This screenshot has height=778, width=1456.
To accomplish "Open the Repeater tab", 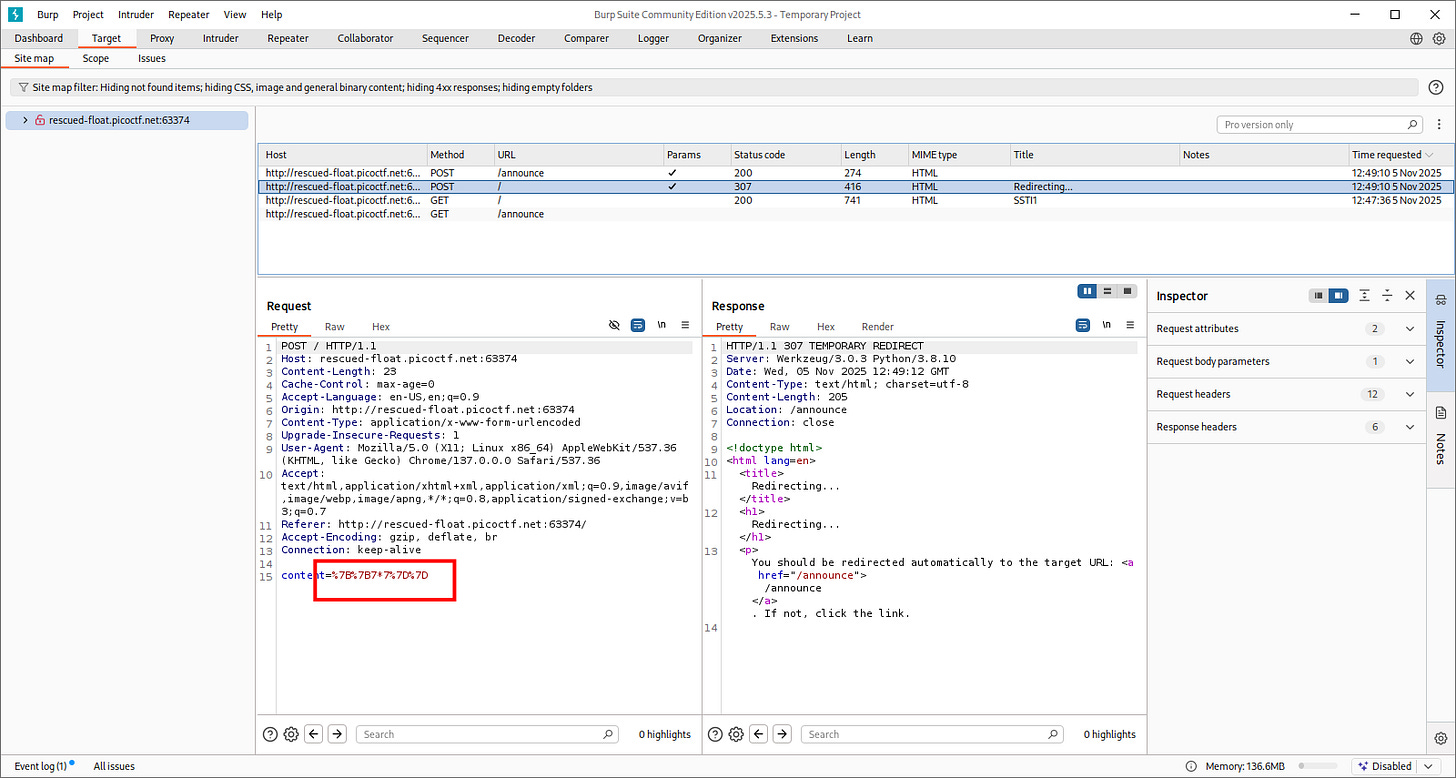I will pyautogui.click(x=288, y=39).
